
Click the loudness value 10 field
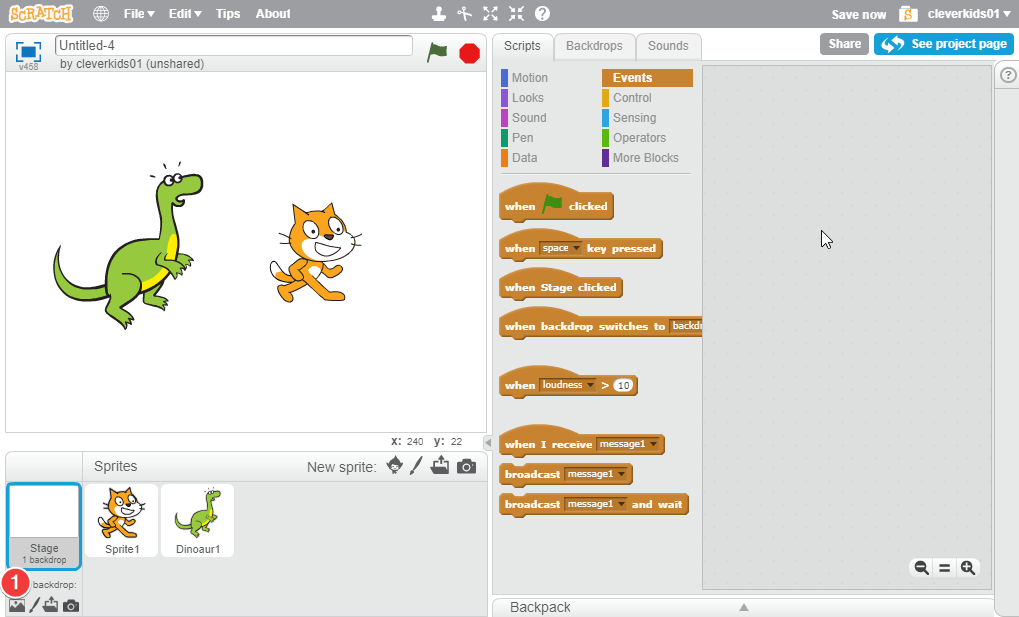pyautogui.click(x=623, y=386)
